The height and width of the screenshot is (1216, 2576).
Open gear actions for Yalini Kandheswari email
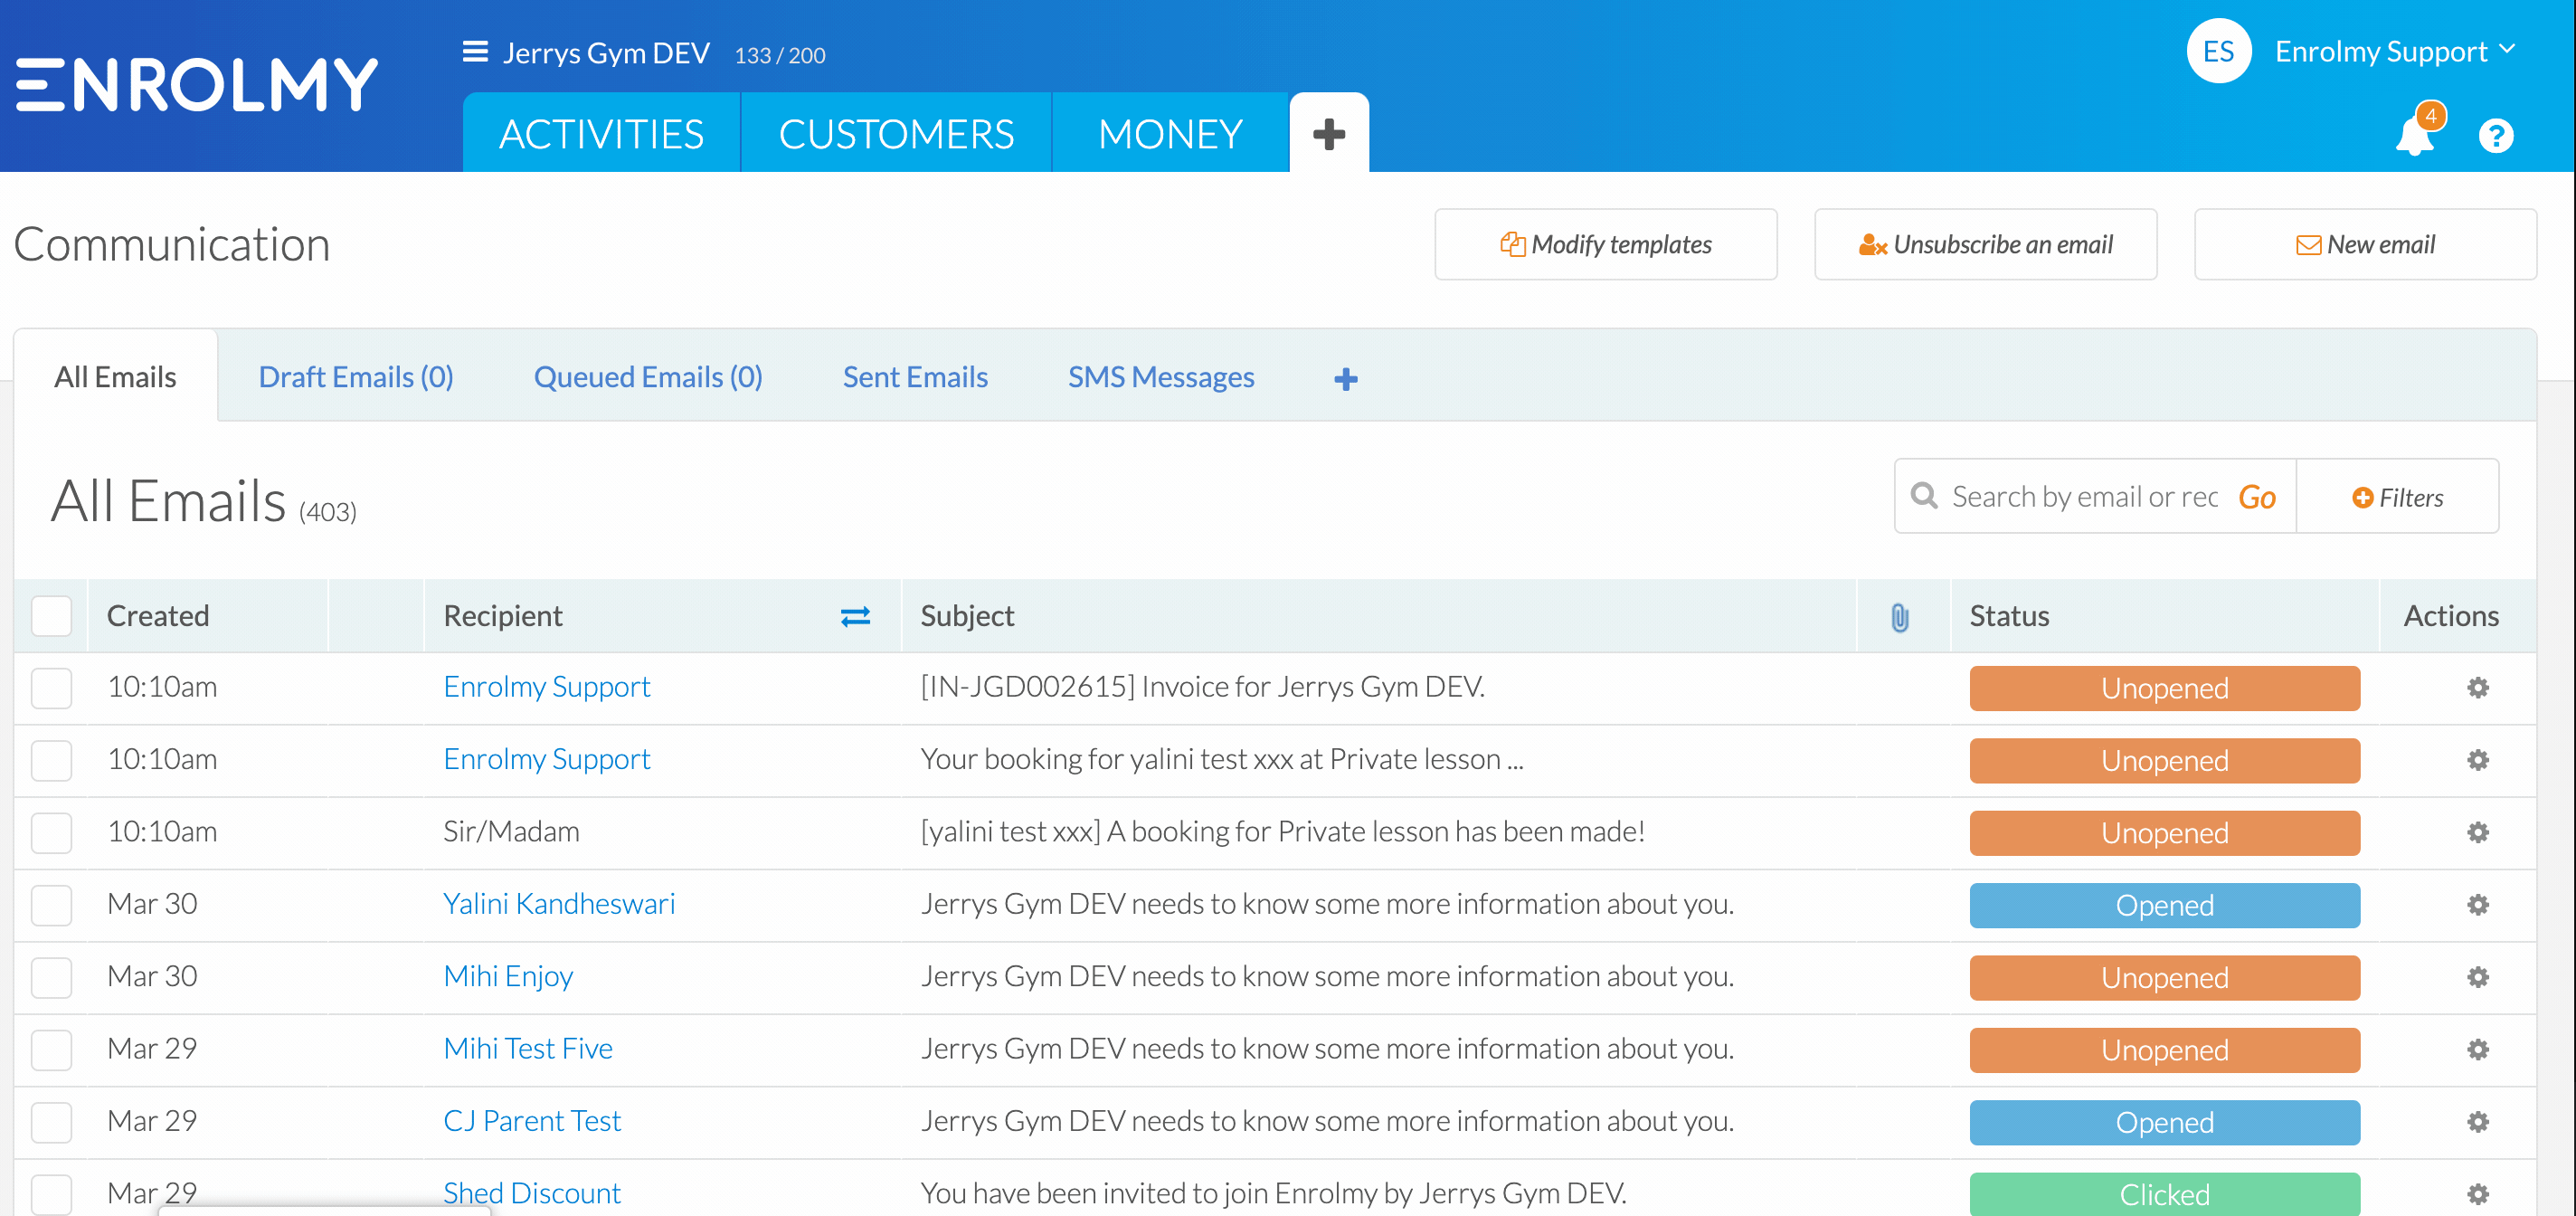tap(2478, 905)
